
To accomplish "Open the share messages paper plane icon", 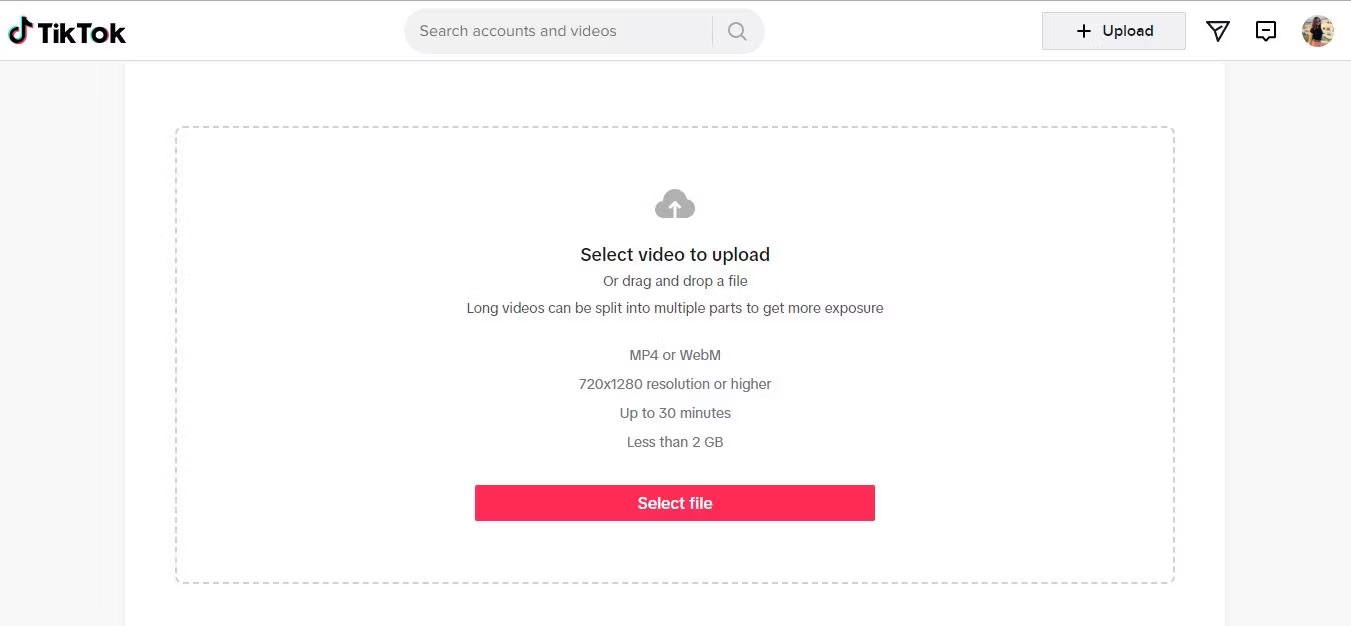I will click(x=1217, y=31).
